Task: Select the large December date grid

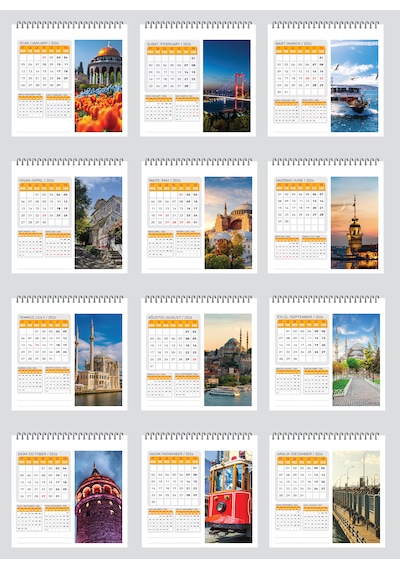Action: 302,482
